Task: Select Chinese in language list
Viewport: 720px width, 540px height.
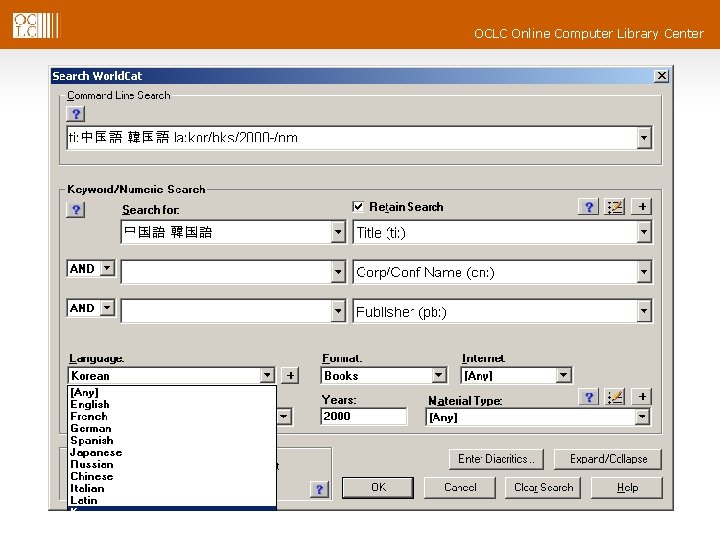Action: coord(172,476)
